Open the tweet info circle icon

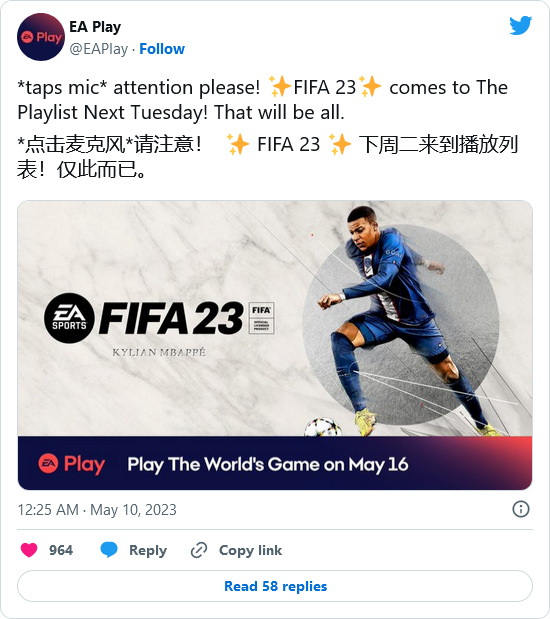pos(521,509)
